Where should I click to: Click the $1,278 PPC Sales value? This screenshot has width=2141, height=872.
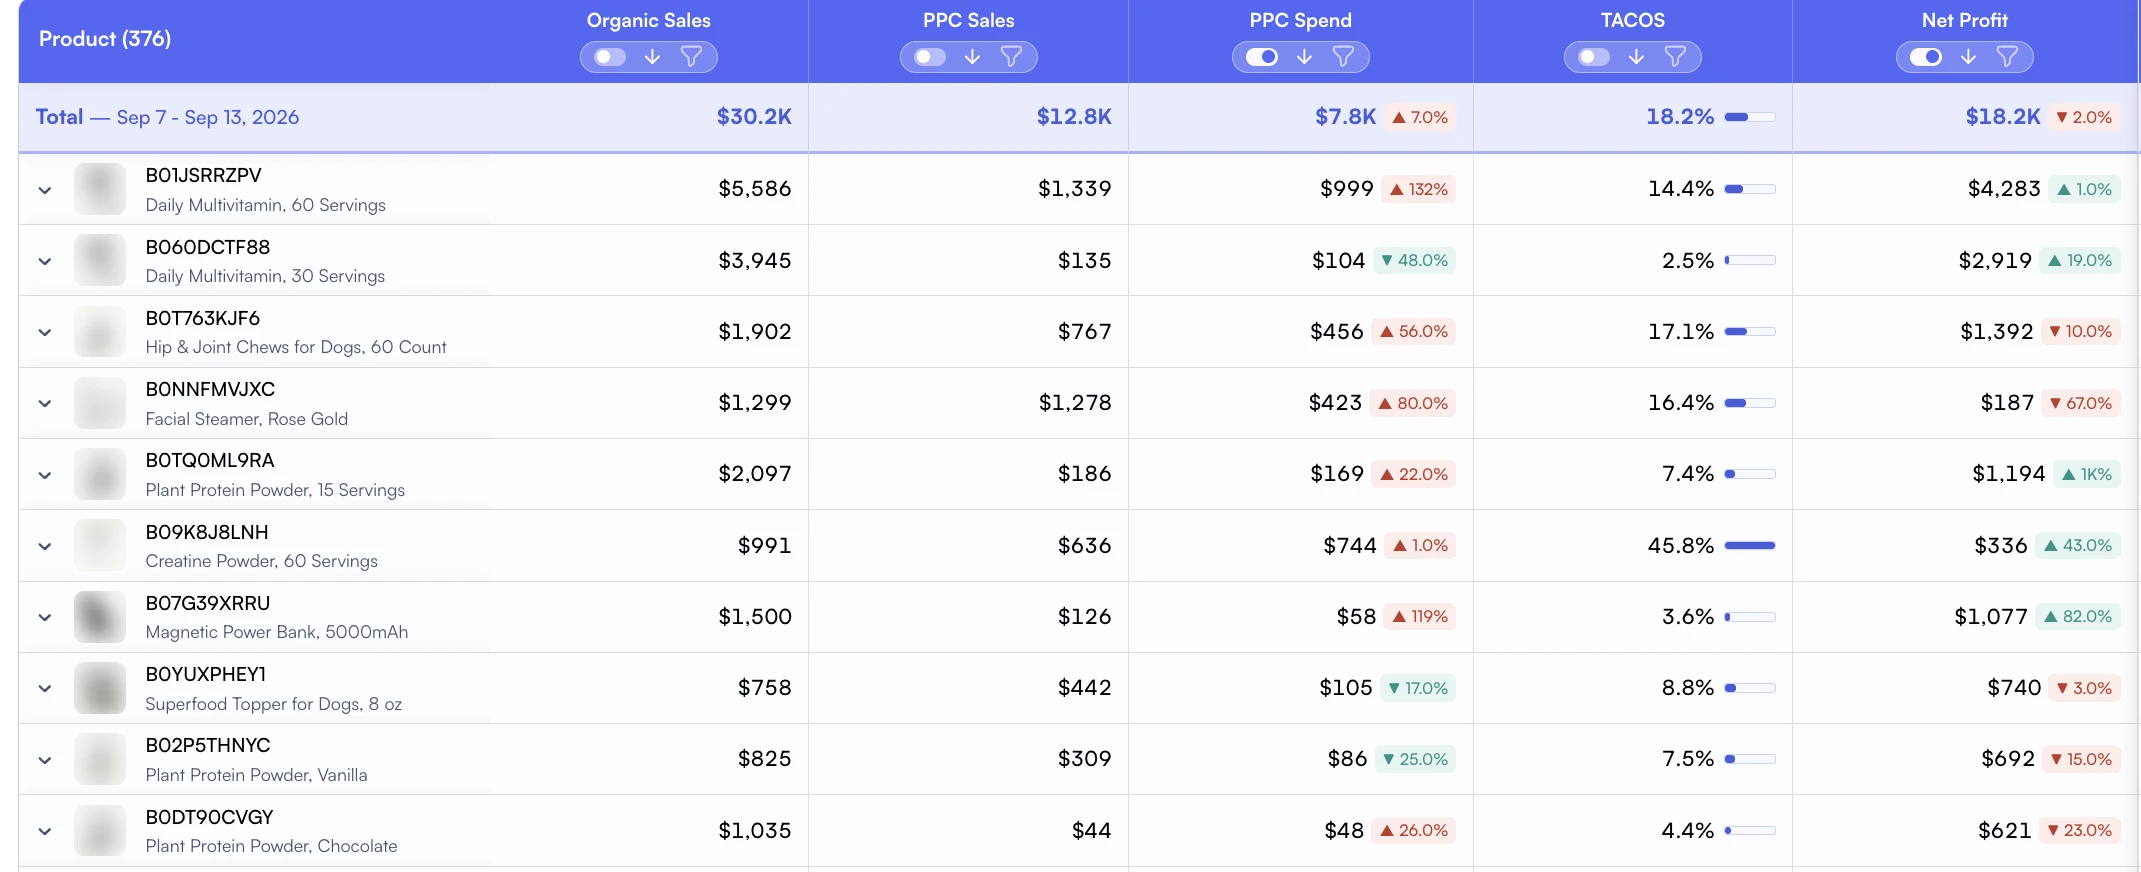coord(1075,403)
